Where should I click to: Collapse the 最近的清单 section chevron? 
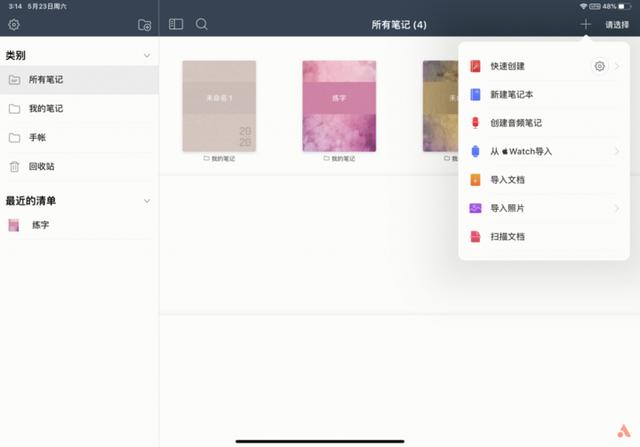coord(147,201)
